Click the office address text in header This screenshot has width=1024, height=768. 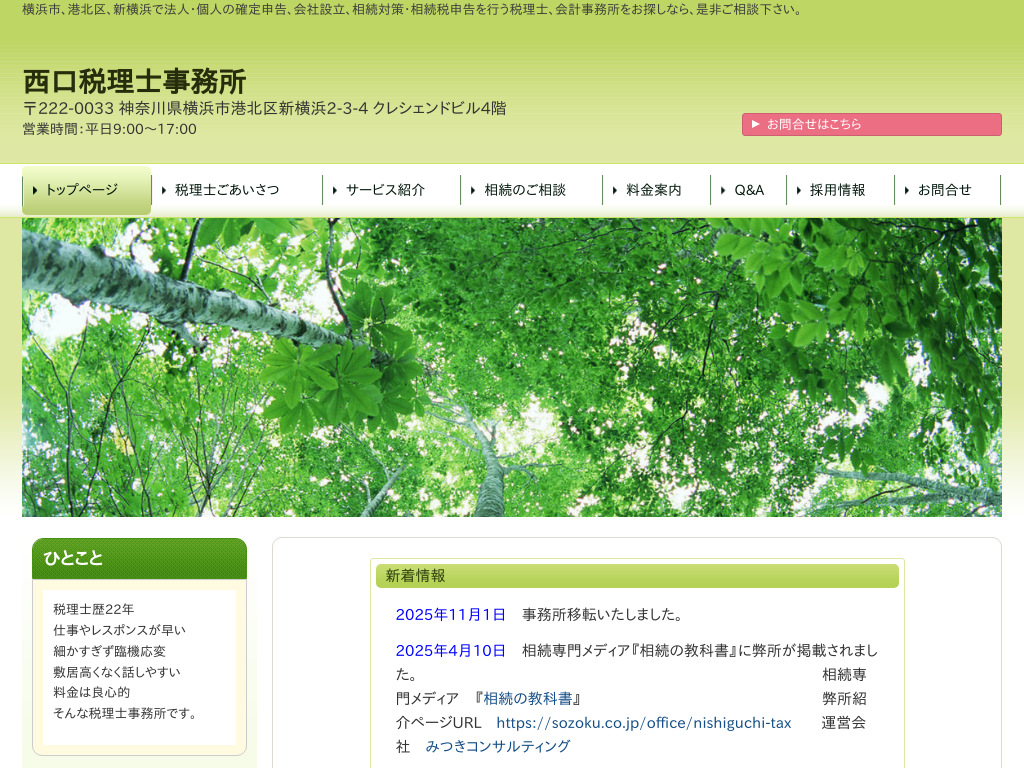click(264, 108)
